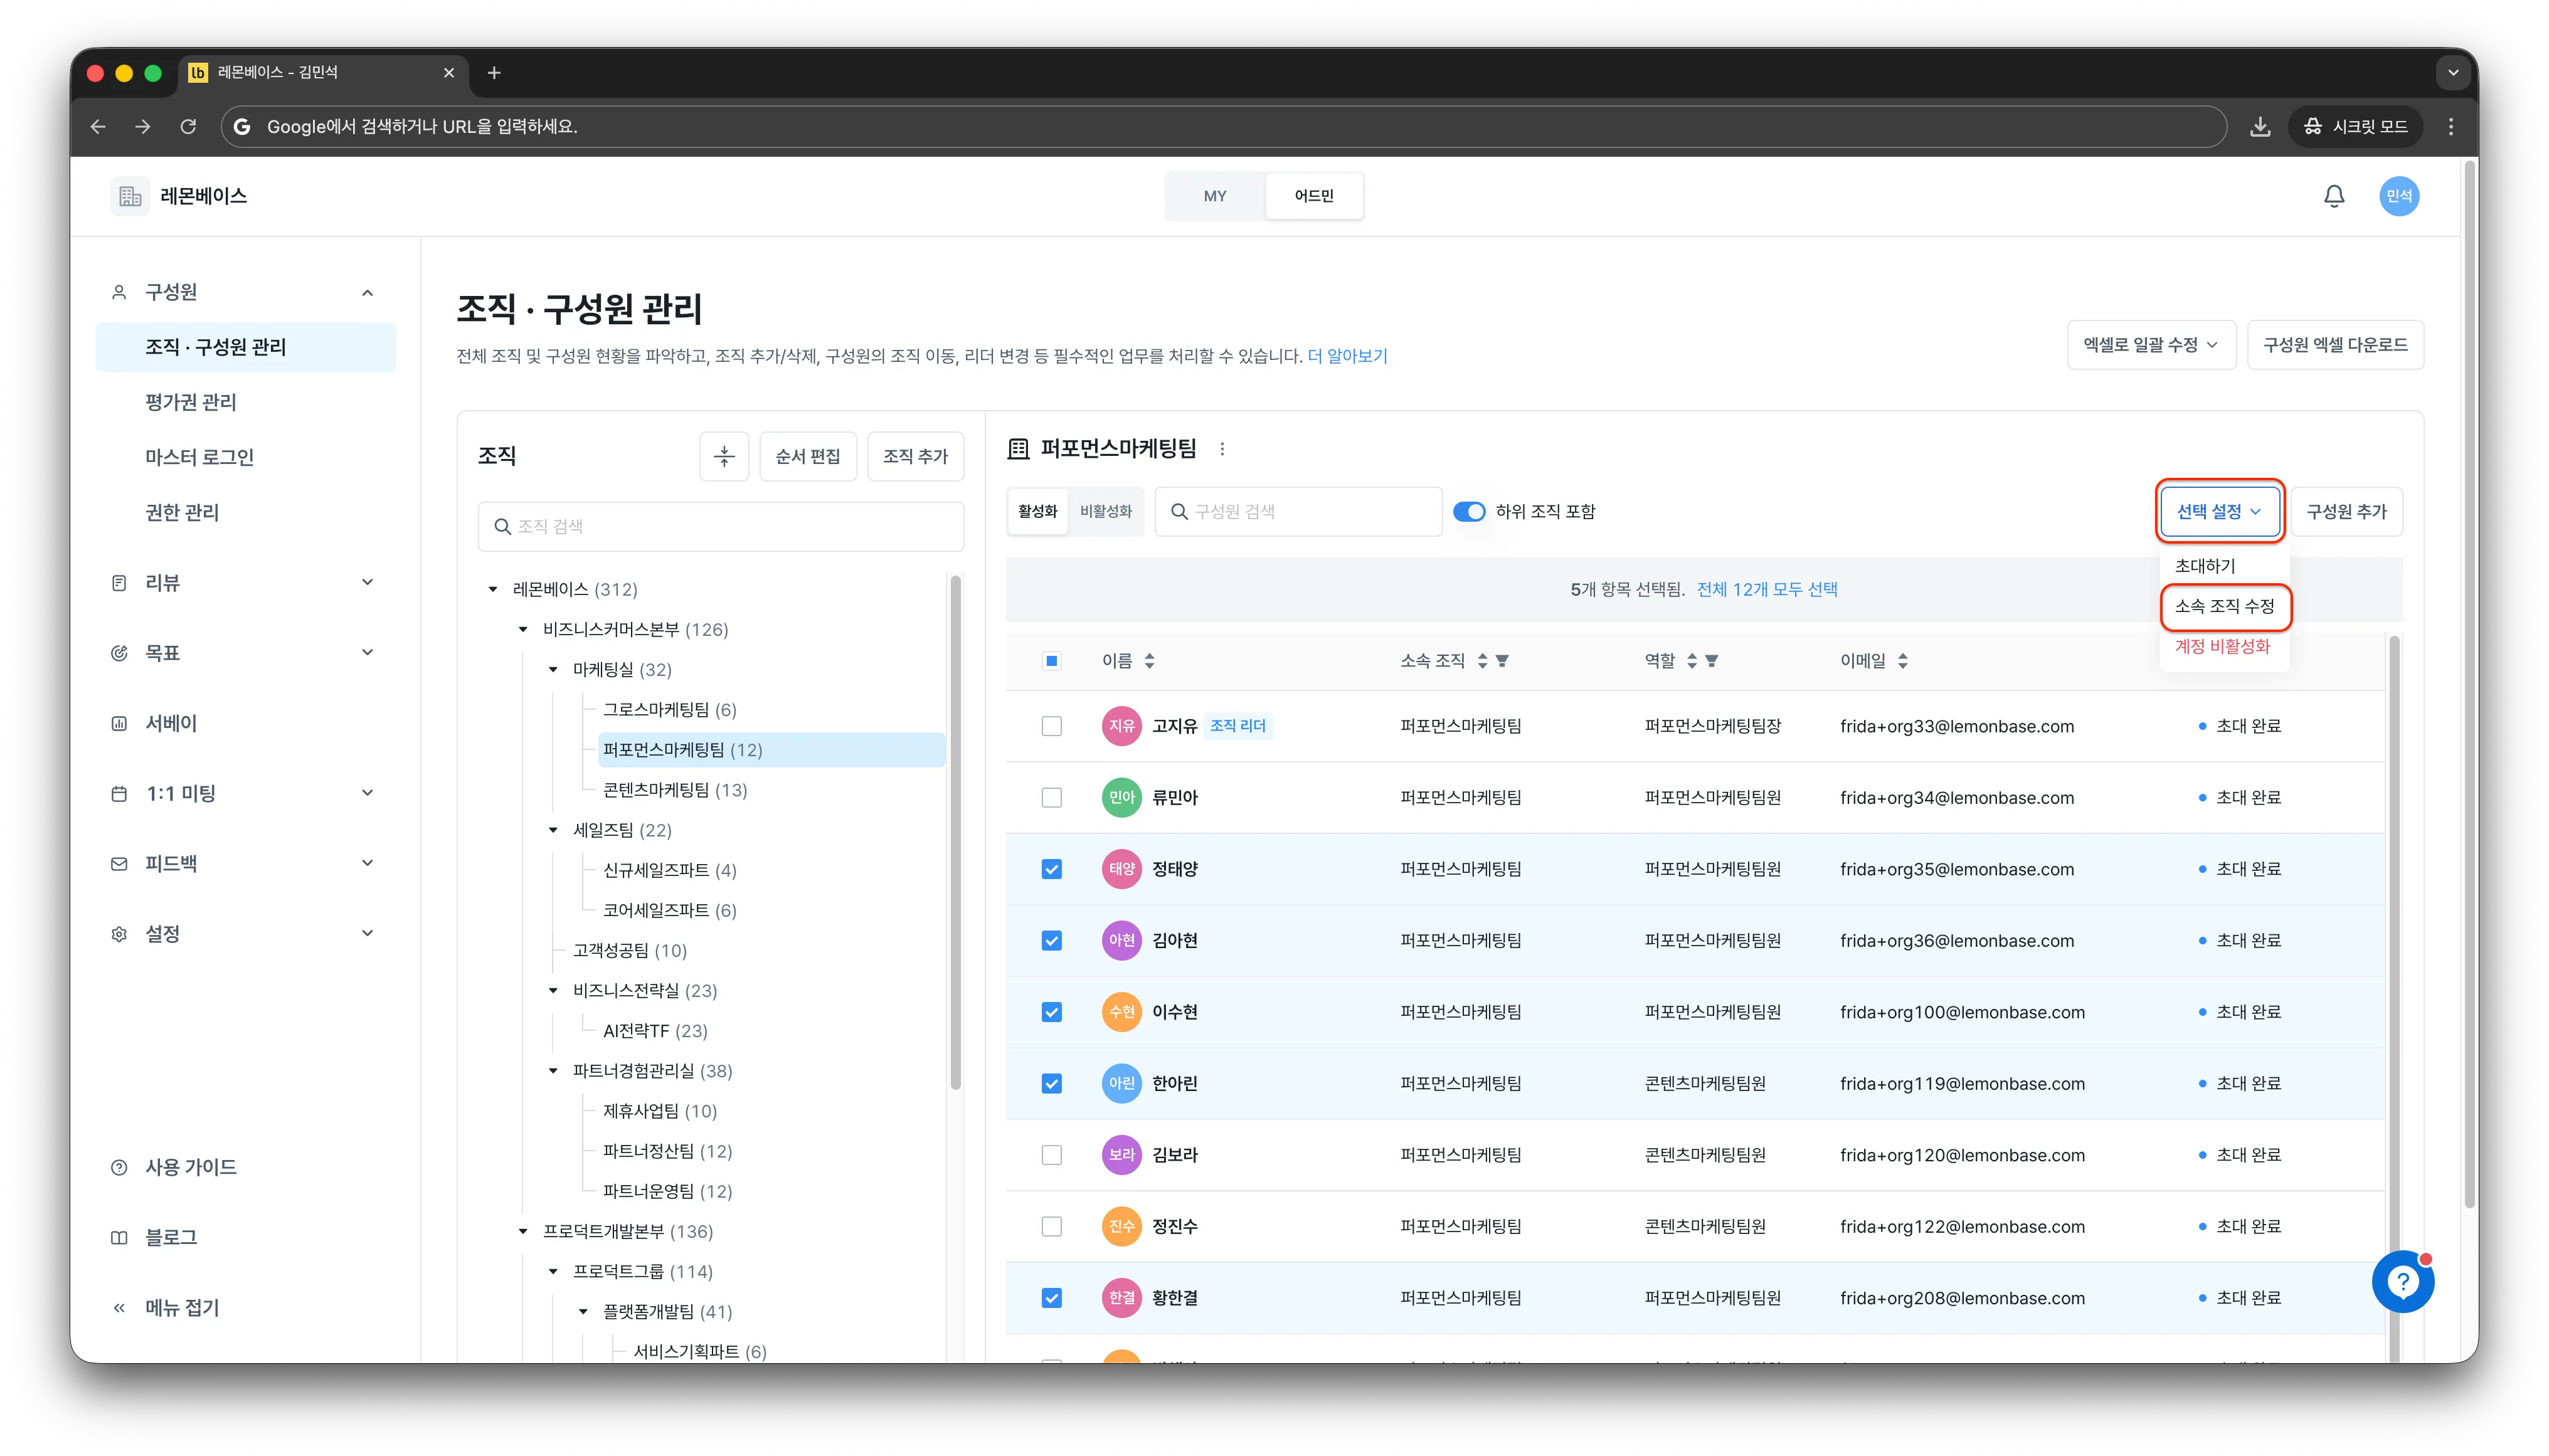Collapse the 세일즈팀 (22) tree node
2549x1456 pixels.
point(553,830)
